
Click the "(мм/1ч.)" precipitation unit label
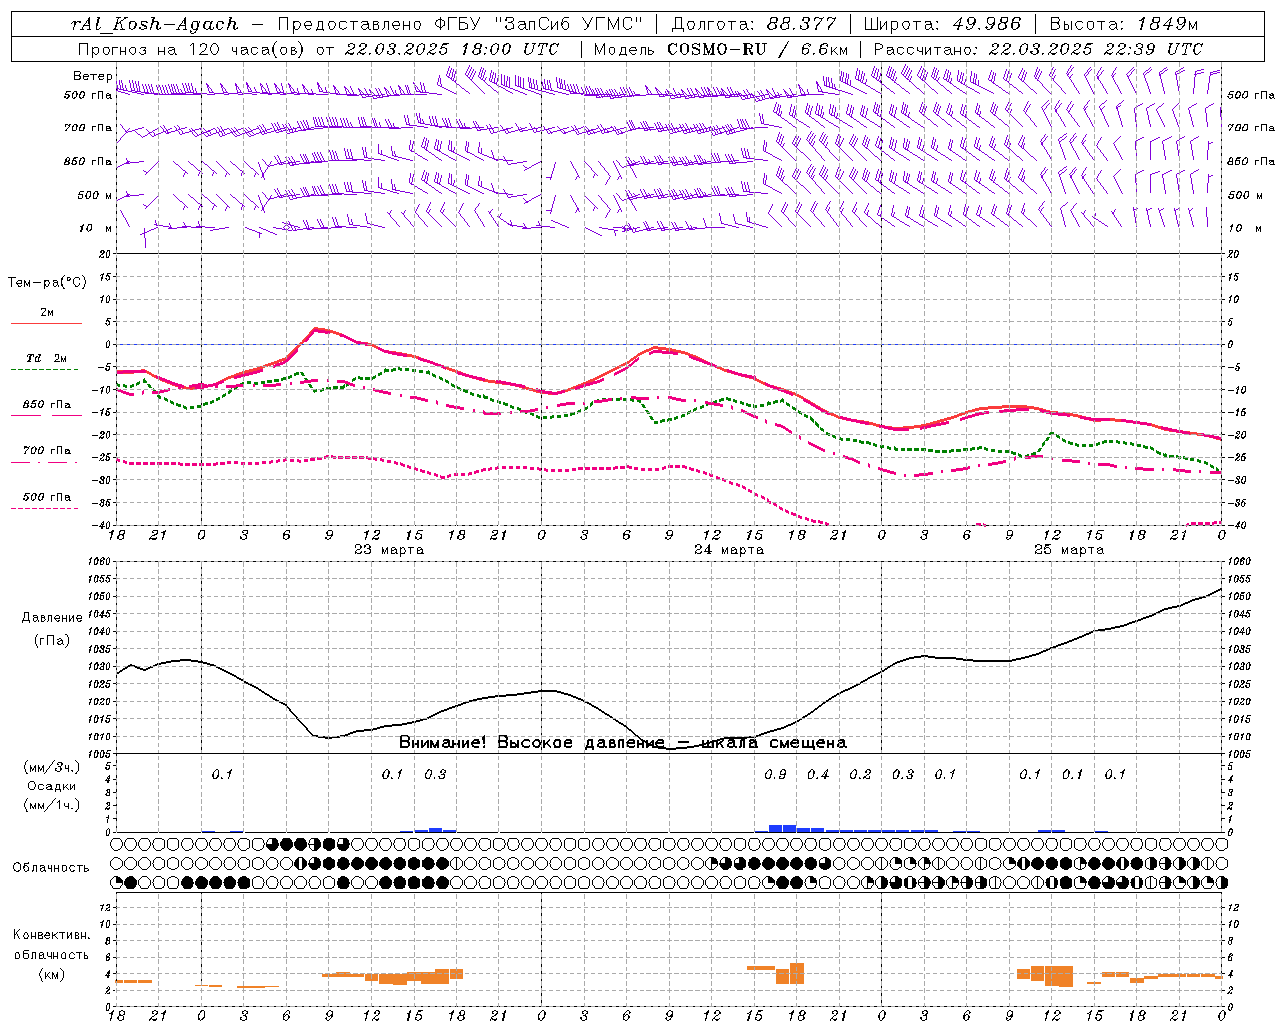(x=51, y=805)
